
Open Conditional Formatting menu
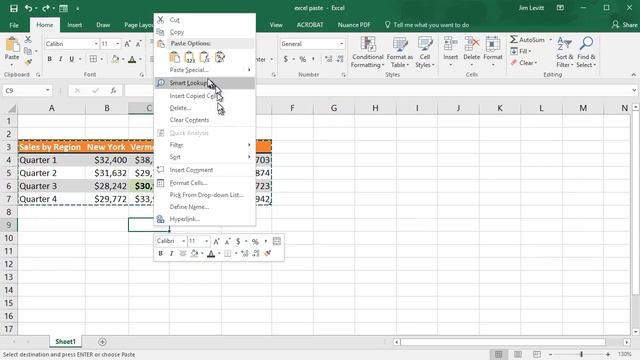coord(368,52)
